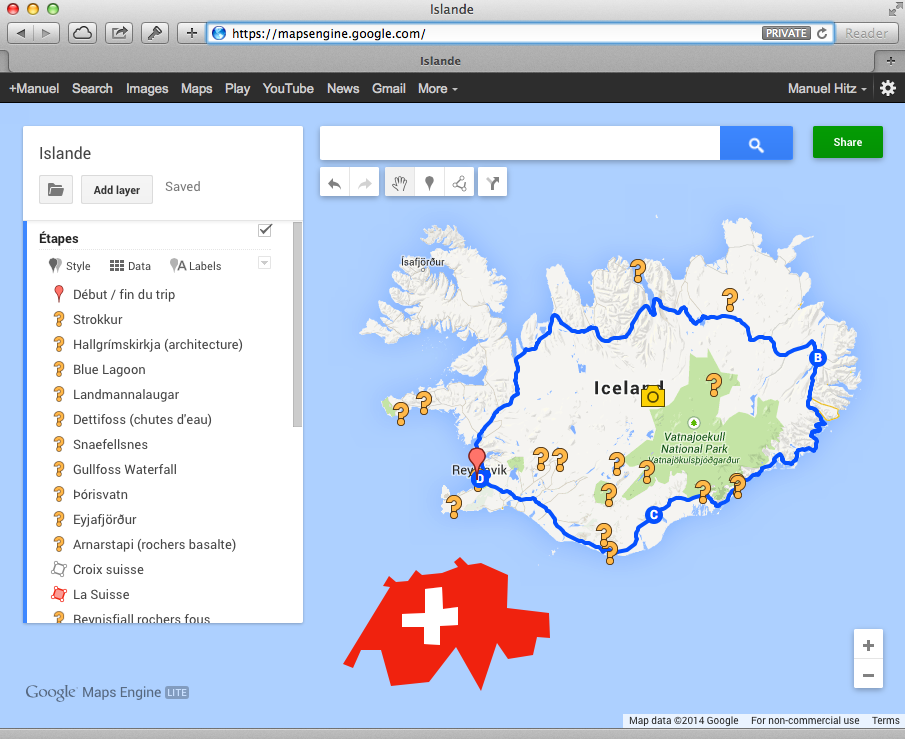Open the Style layer option
The width and height of the screenshot is (905, 739).
click(x=70, y=266)
